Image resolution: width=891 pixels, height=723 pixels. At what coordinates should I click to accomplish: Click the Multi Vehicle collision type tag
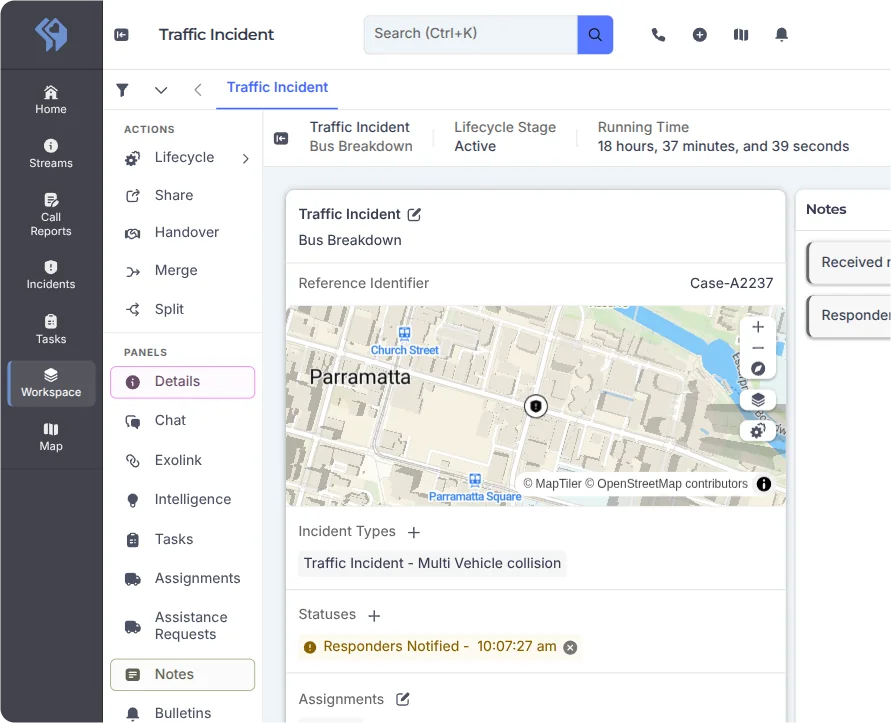point(432,563)
